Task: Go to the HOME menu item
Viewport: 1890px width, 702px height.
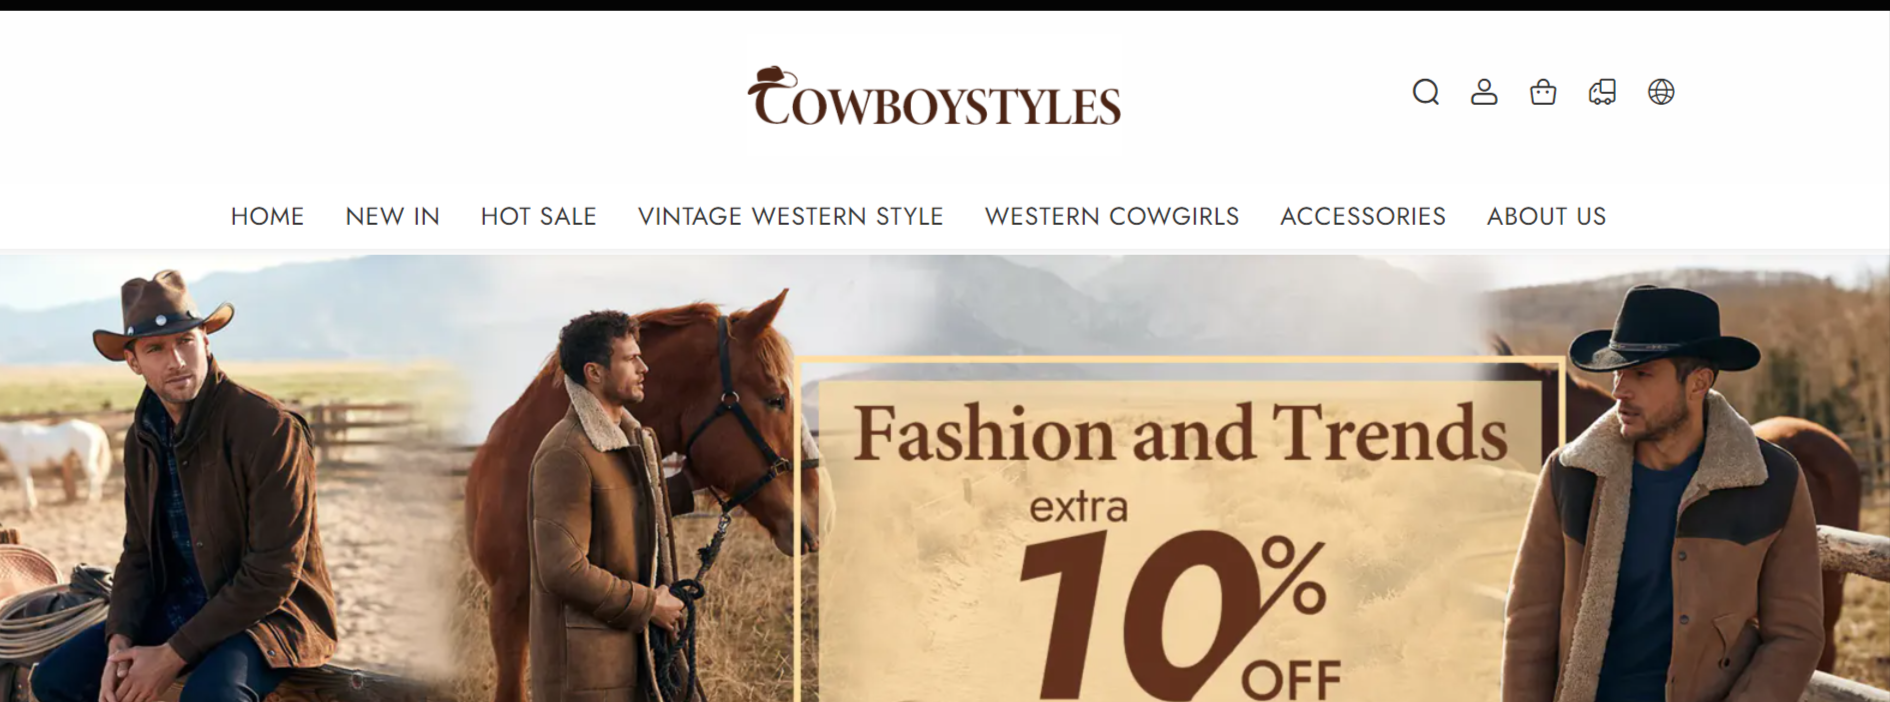Action: click(x=267, y=216)
